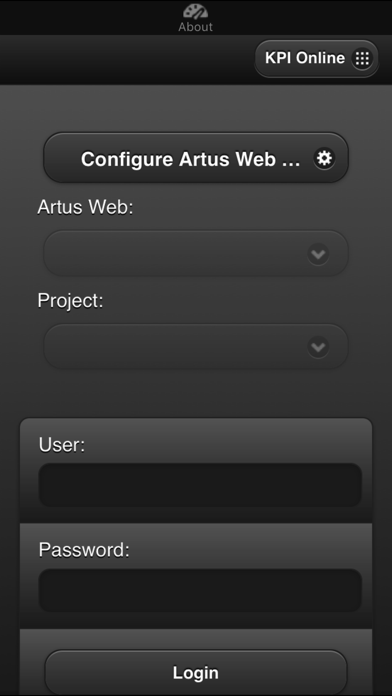Click the grid icon beside KPI Online
The image size is (392, 696).
[x=362, y=58]
